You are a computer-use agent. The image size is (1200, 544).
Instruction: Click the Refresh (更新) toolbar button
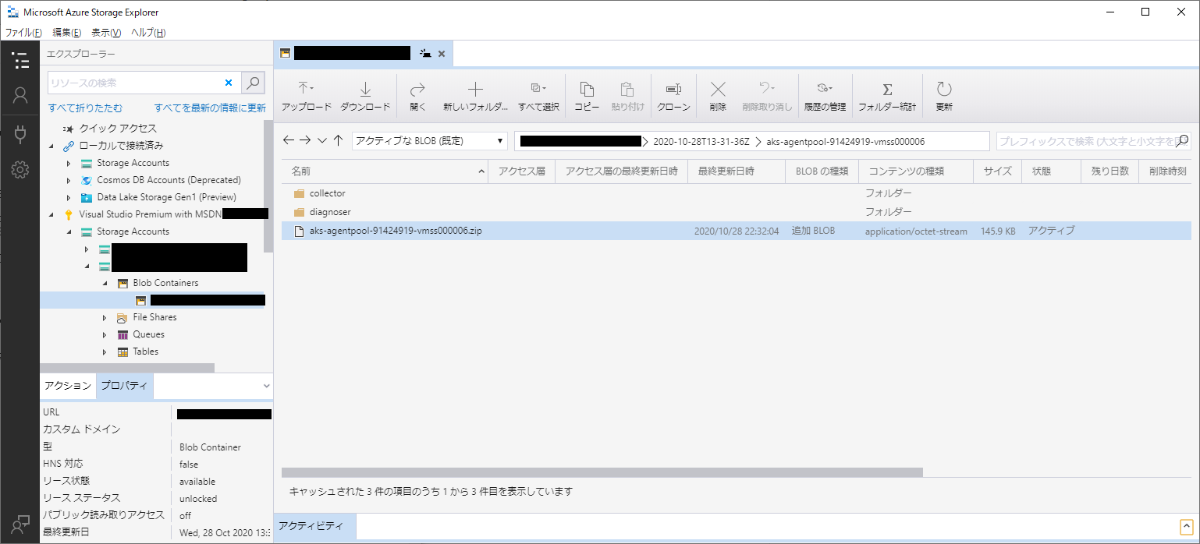point(944,97)
